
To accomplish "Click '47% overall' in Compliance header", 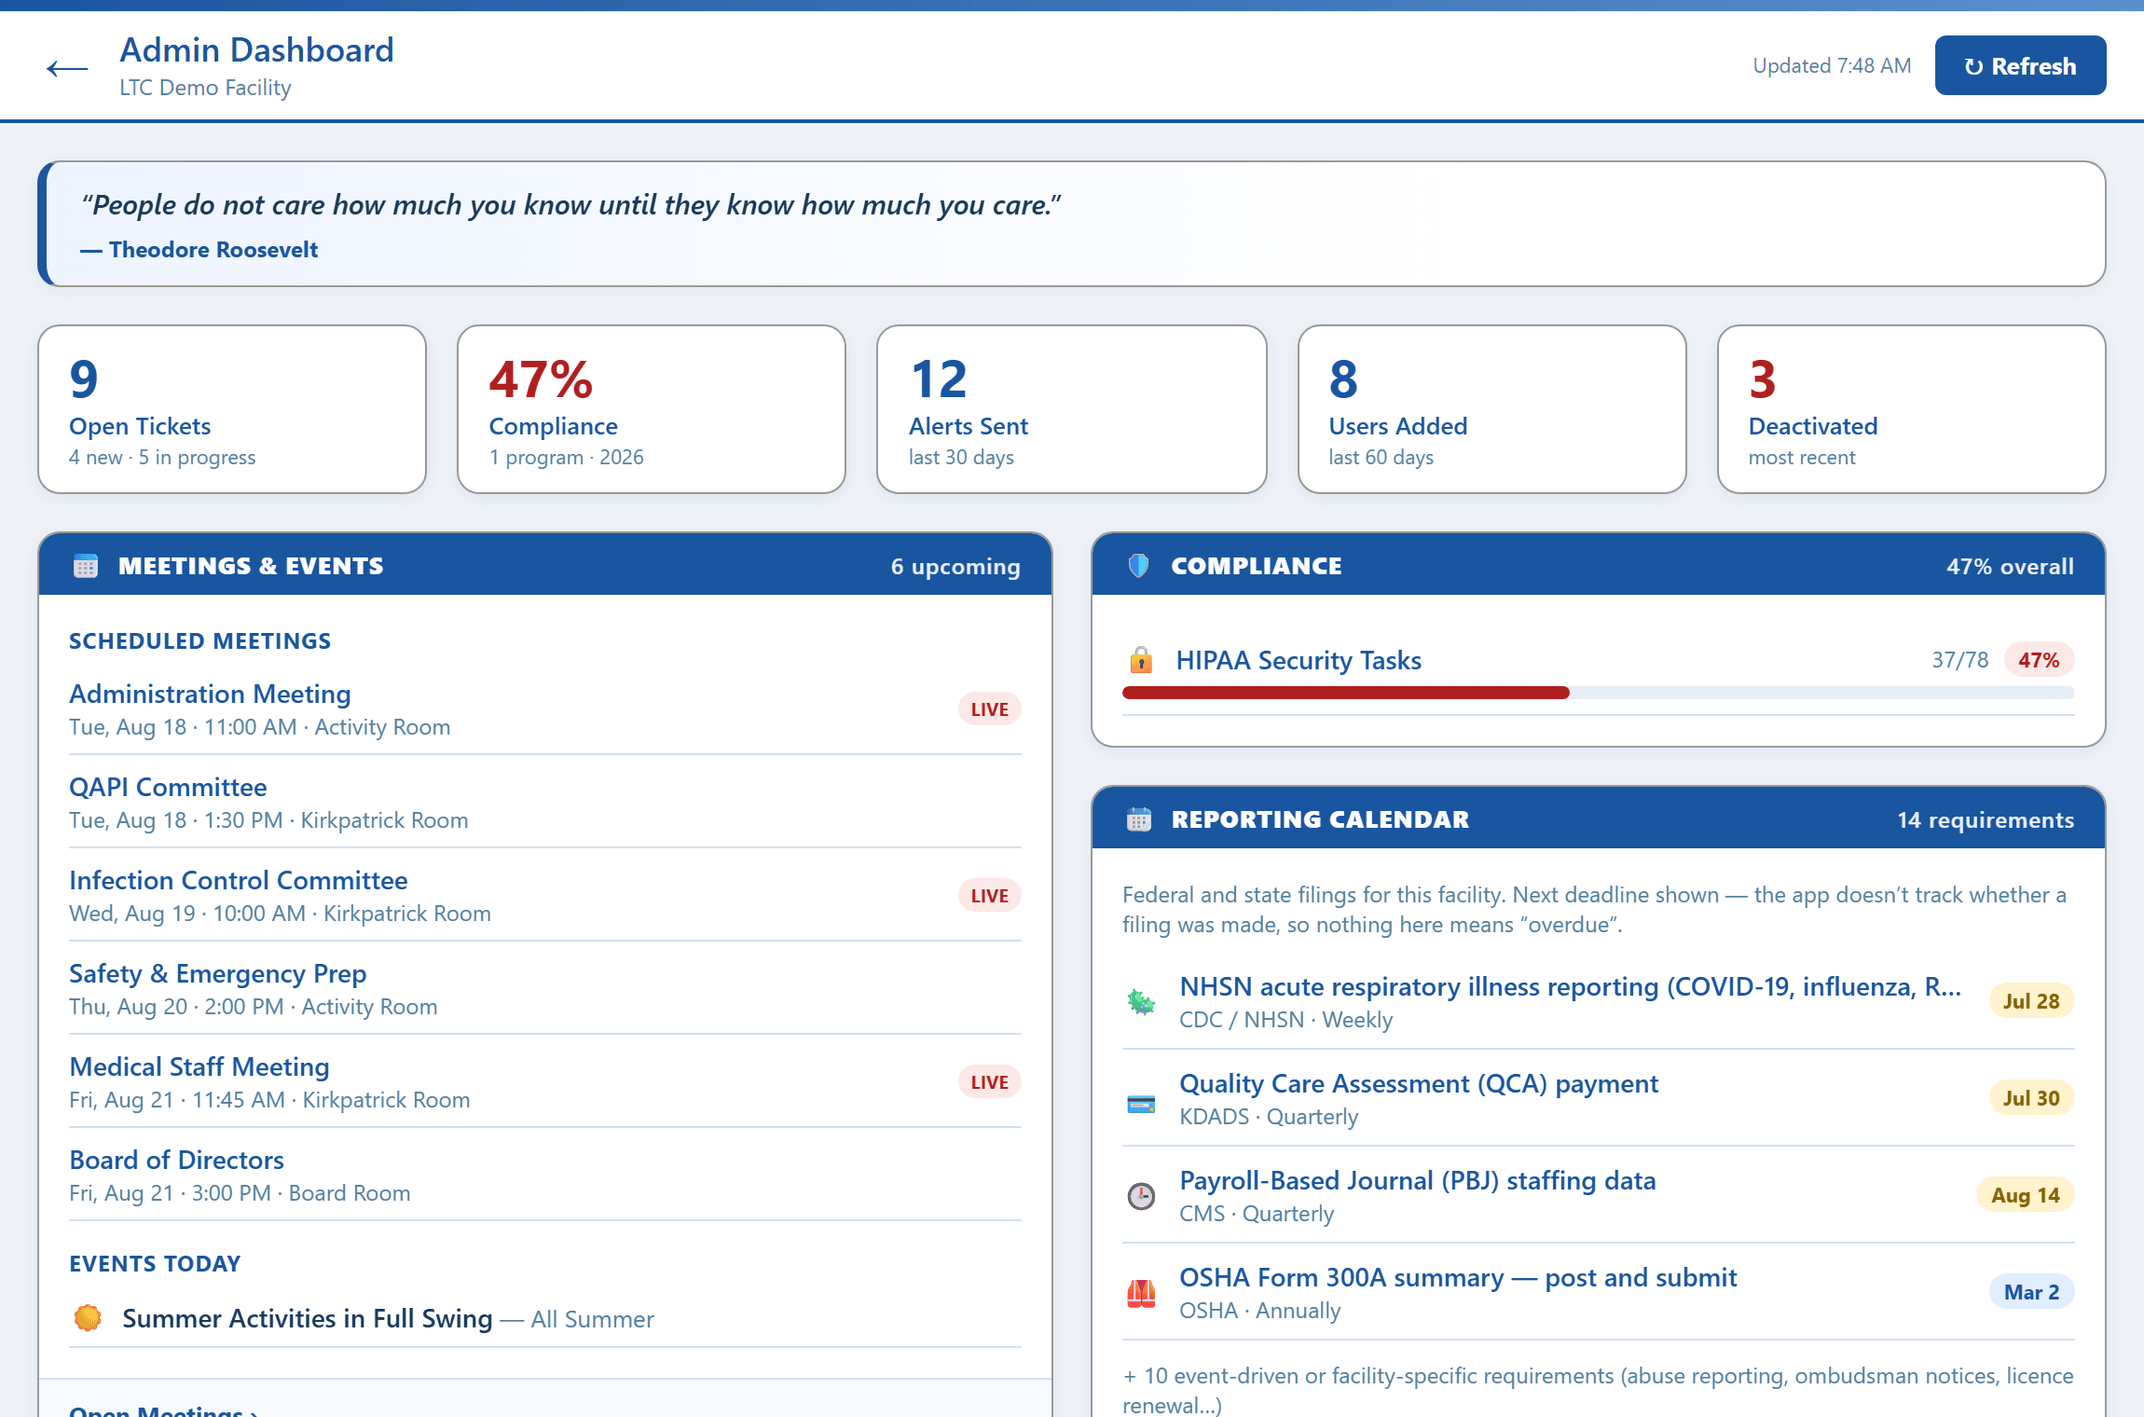I will pyautogui.click(x=2009, y=566).
